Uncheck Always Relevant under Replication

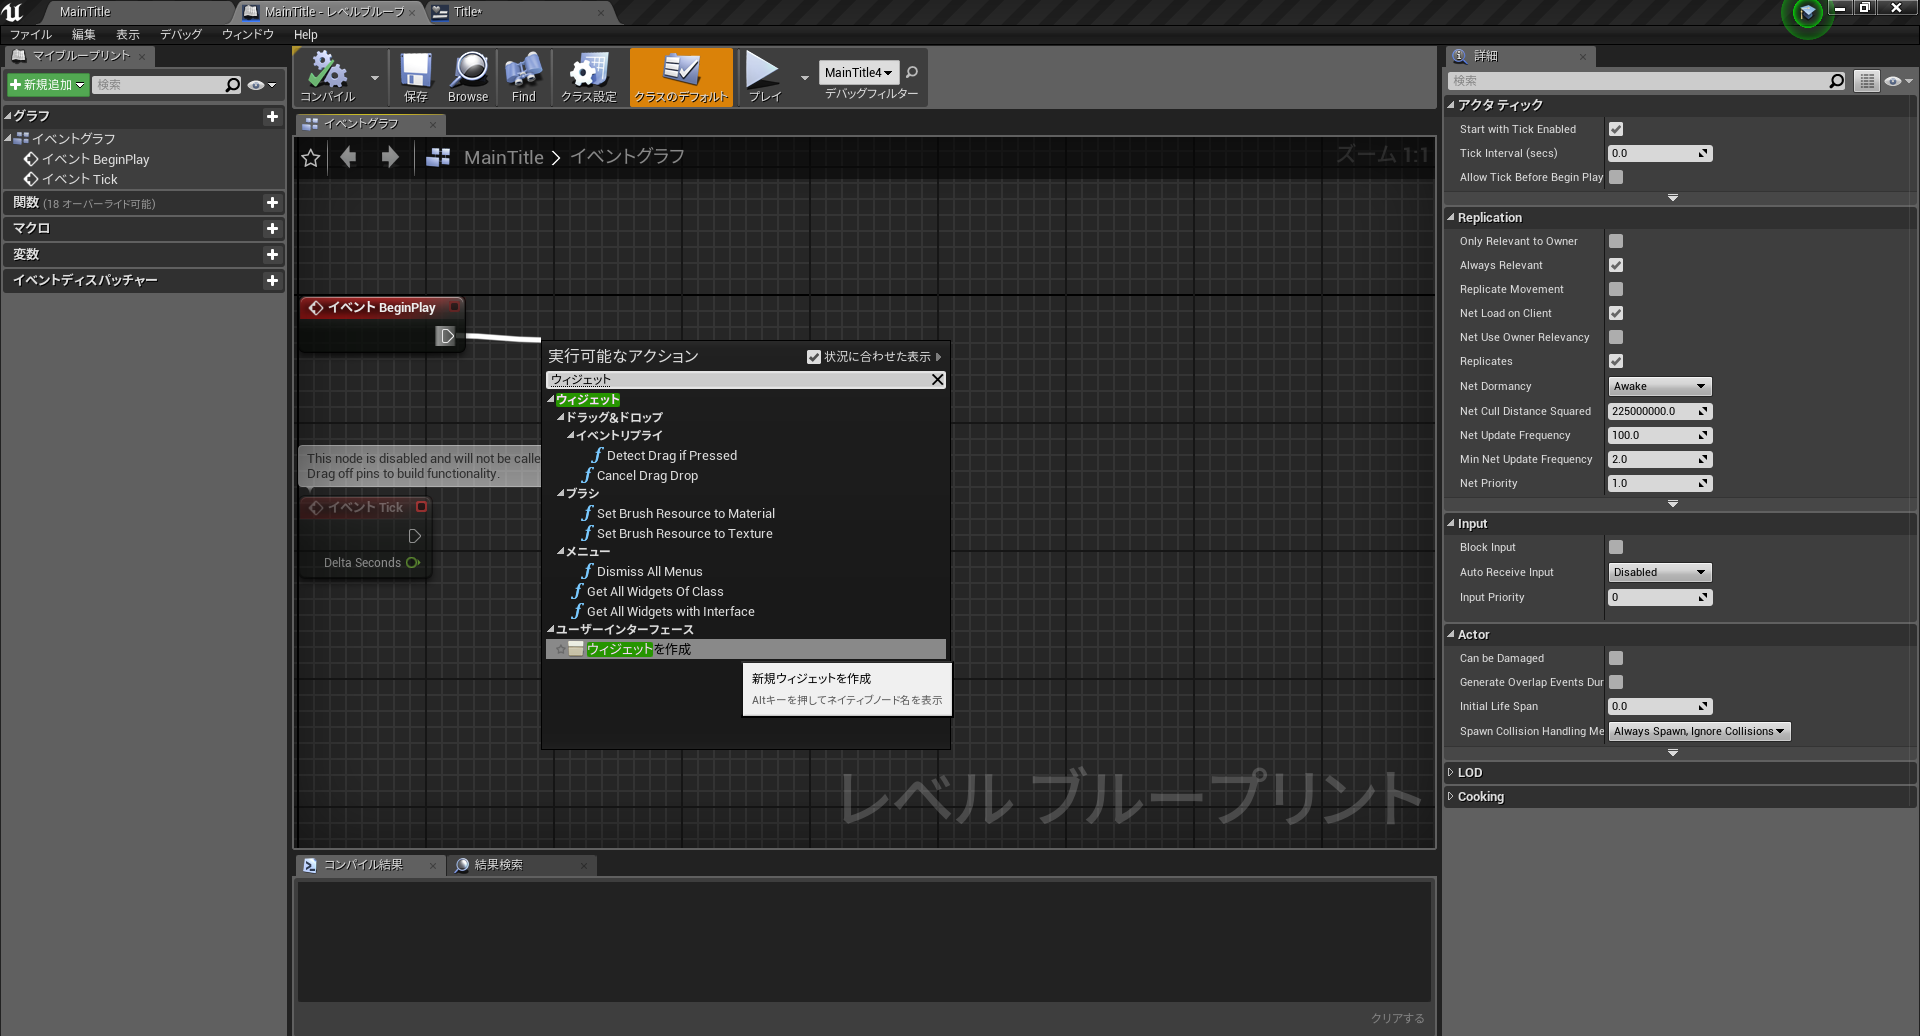click(1616, 265)
